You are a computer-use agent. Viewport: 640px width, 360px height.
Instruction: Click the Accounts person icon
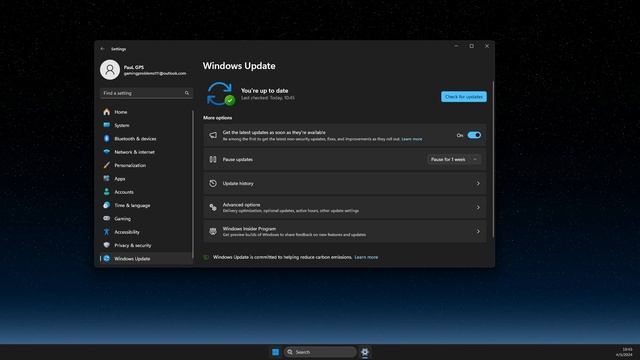pos(107,192)
